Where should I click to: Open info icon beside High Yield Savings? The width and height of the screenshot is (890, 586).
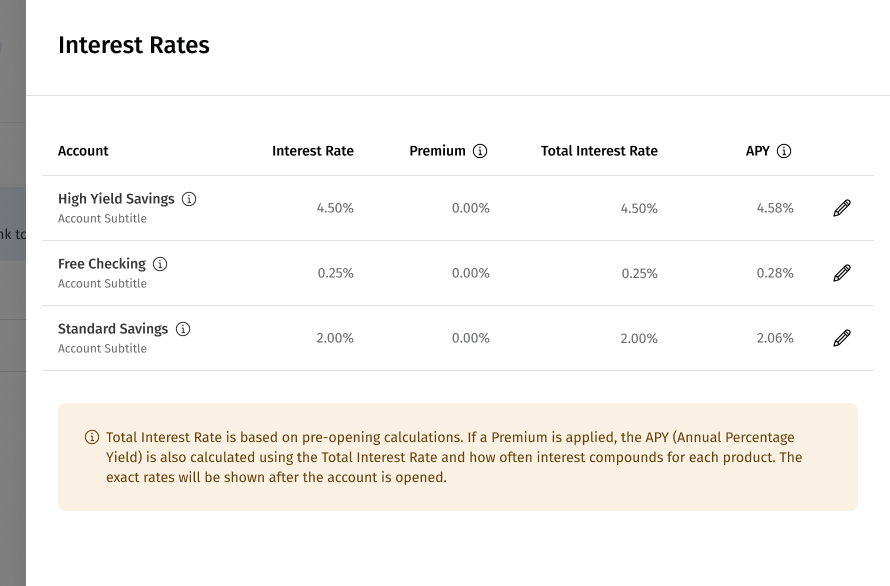click(x=189, y=199)
